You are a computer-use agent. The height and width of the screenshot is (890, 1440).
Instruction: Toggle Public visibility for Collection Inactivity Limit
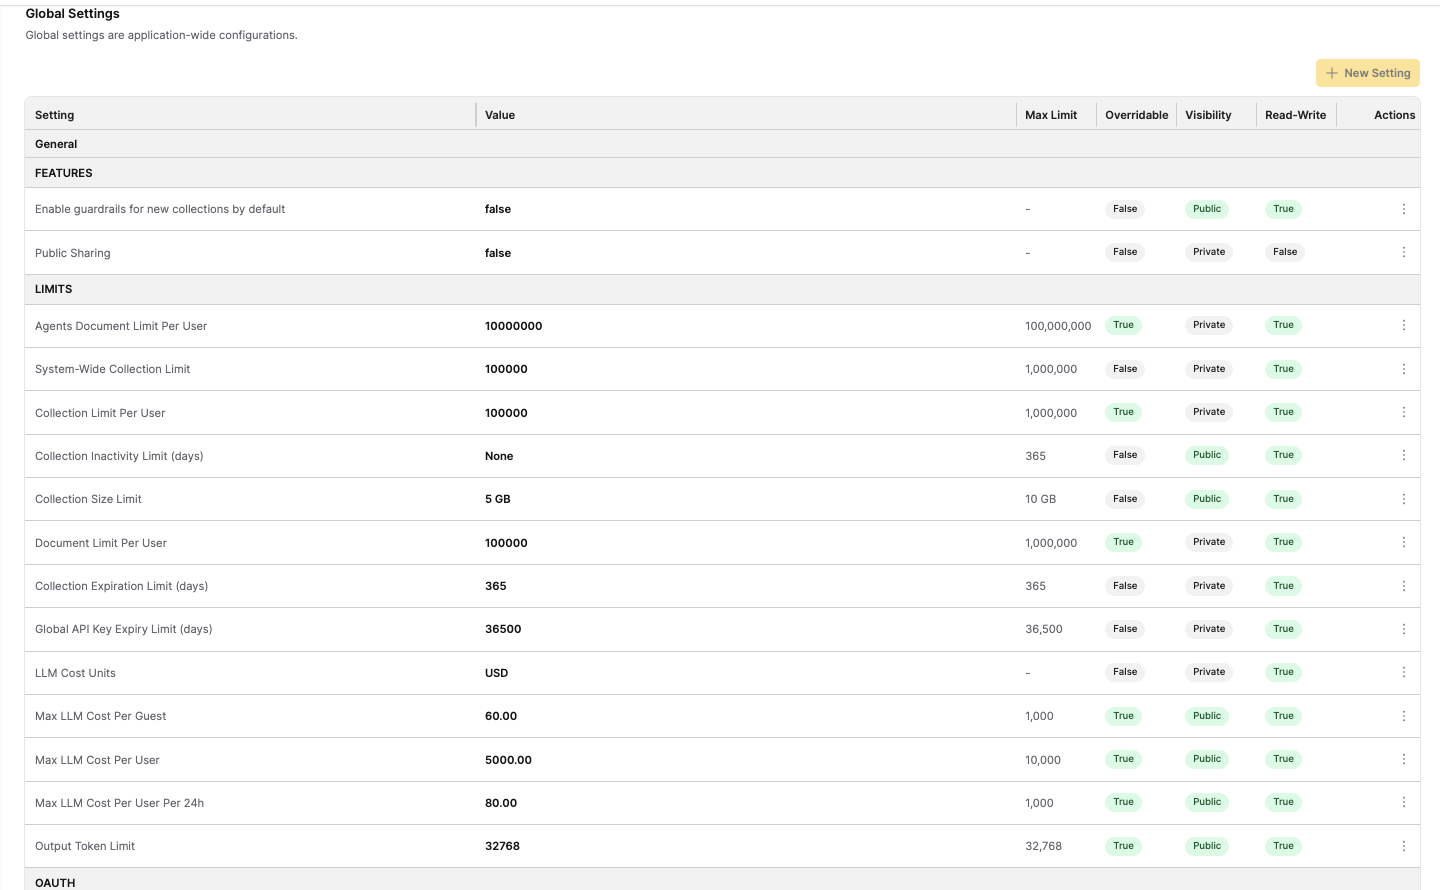pyautogui.click(x=1206, y=455)
